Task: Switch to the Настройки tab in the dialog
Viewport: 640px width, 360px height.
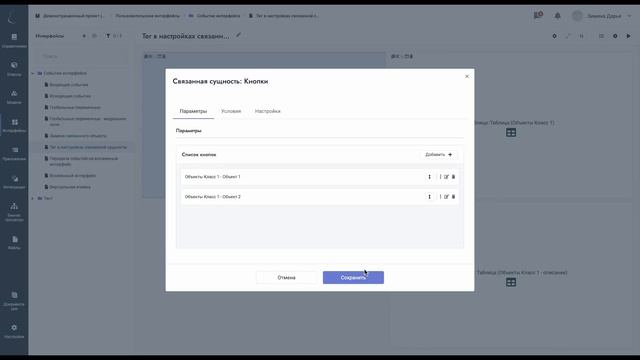Action: [267, 111]
